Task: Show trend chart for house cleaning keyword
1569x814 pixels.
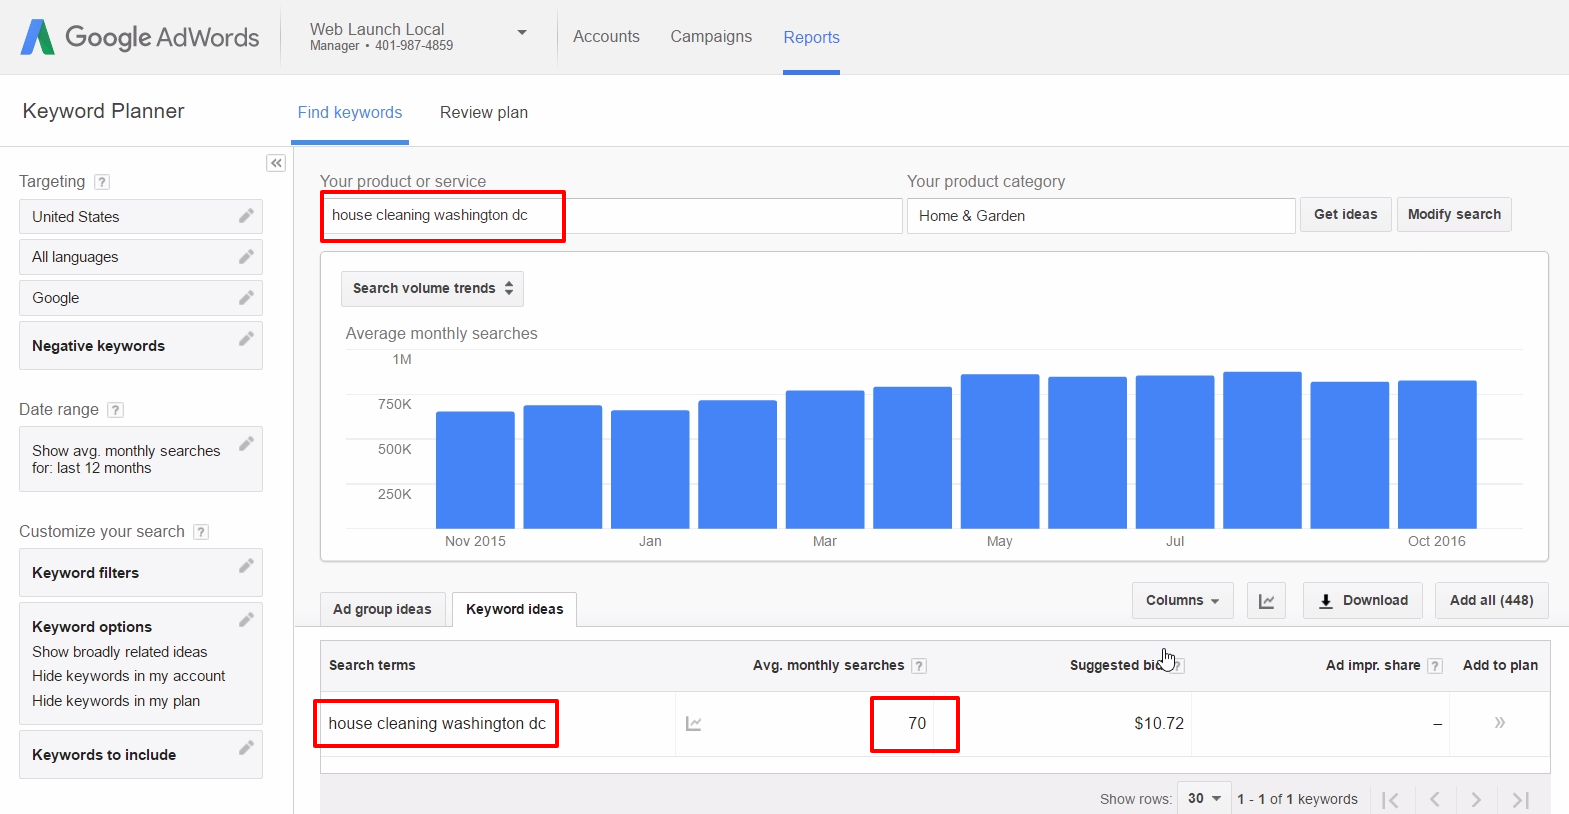Action: (693, 723)
